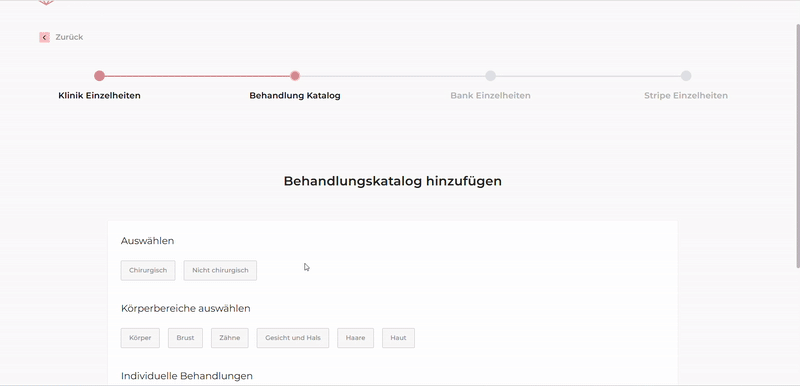Click the circle marker above Behandlung Katalog
800x386 pixels.
pos(295,76)
